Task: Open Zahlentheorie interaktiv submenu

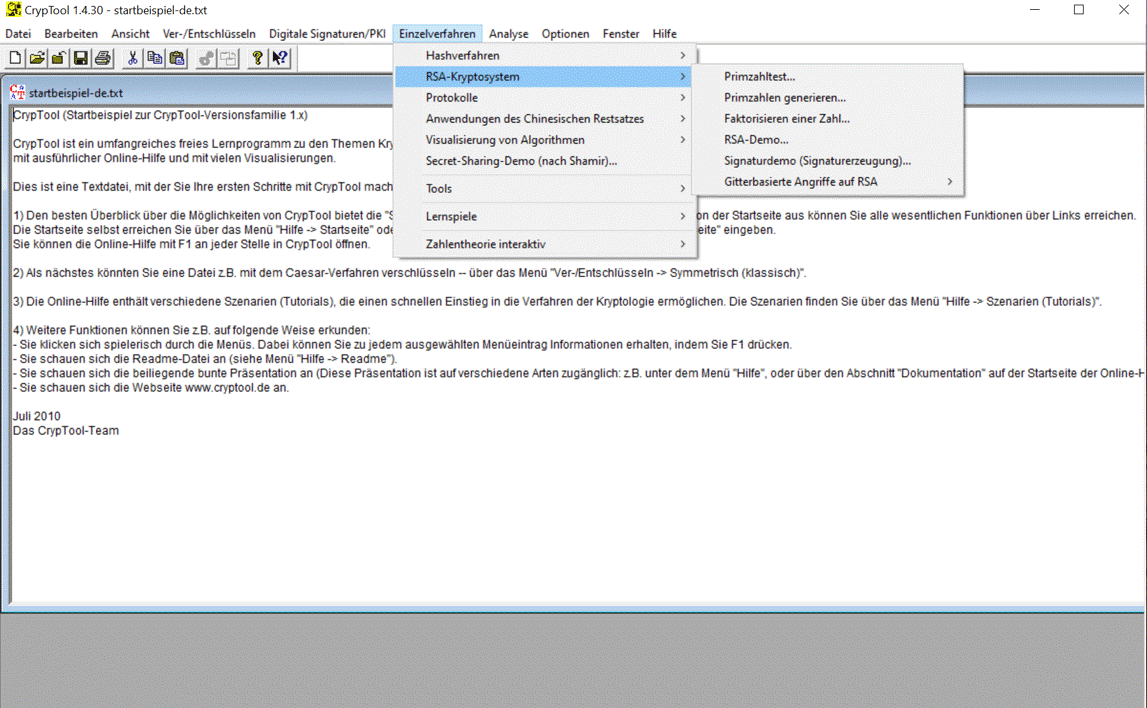Action: click(546, 244)
